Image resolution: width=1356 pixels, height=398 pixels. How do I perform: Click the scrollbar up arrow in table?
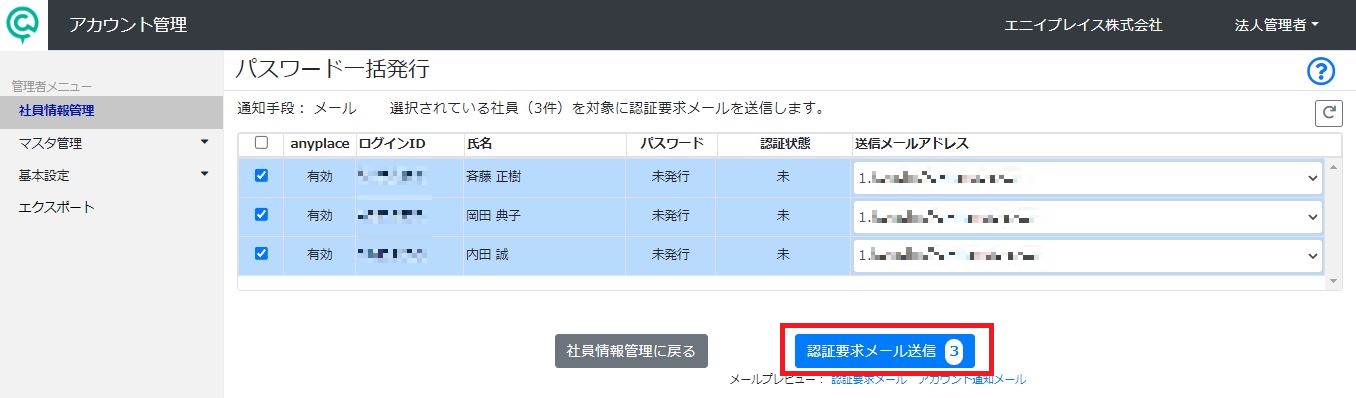(x=1333, y=166)
